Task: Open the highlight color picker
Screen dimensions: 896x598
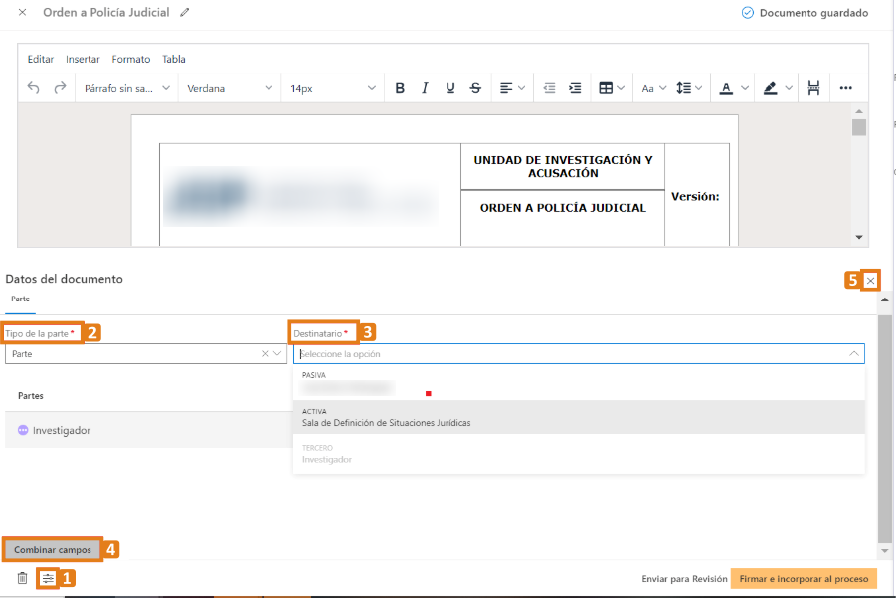Action: click(x=772, y=88)
